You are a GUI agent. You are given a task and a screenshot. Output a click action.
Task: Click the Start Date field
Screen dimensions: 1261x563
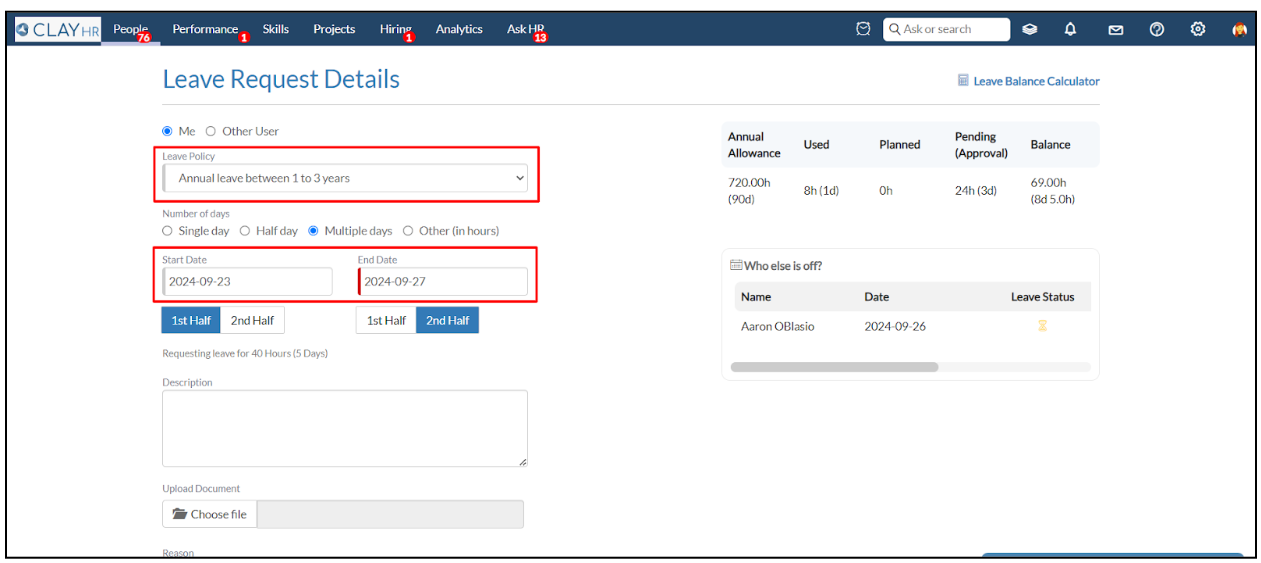(x=247, y=282)
